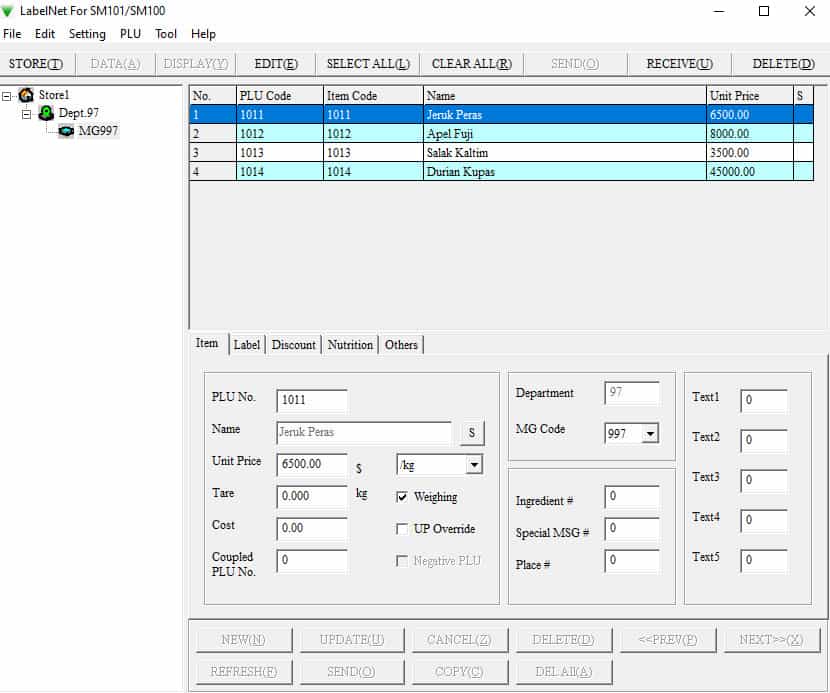Open the MG Code 997 dropdown
Viewport: 830px width, 693px height.
coord(650,434)
